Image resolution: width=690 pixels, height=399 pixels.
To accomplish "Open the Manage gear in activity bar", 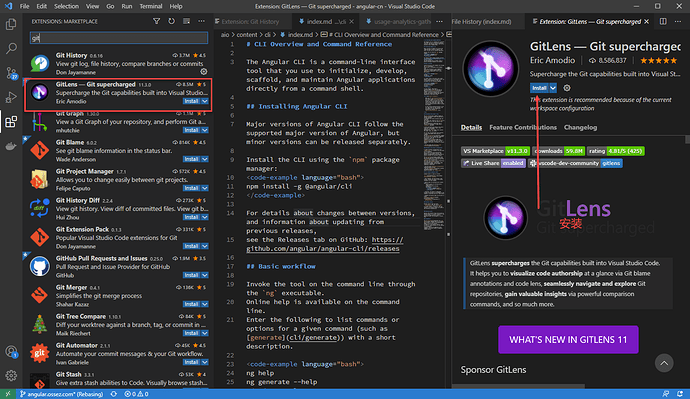I will click(11, 375).
